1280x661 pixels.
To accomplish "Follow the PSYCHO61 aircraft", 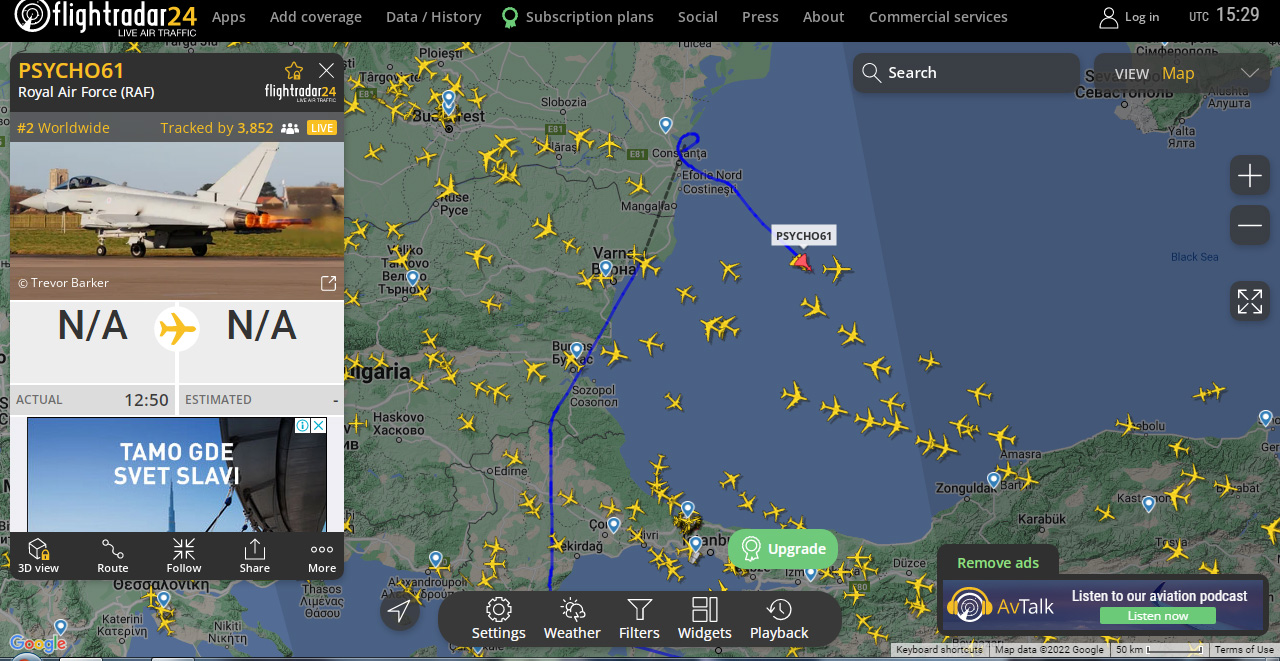I will tap(184, 556).
